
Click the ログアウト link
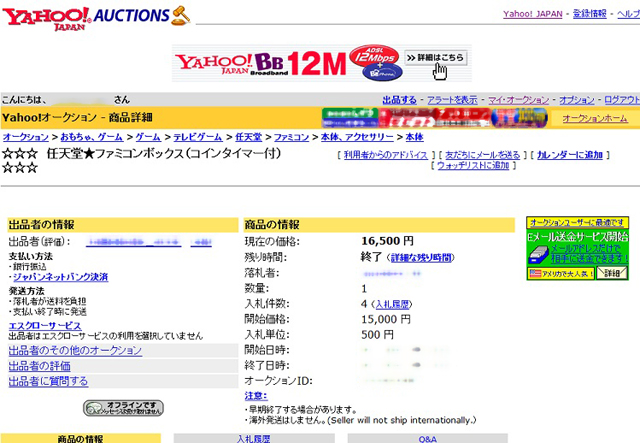[622, 100]
